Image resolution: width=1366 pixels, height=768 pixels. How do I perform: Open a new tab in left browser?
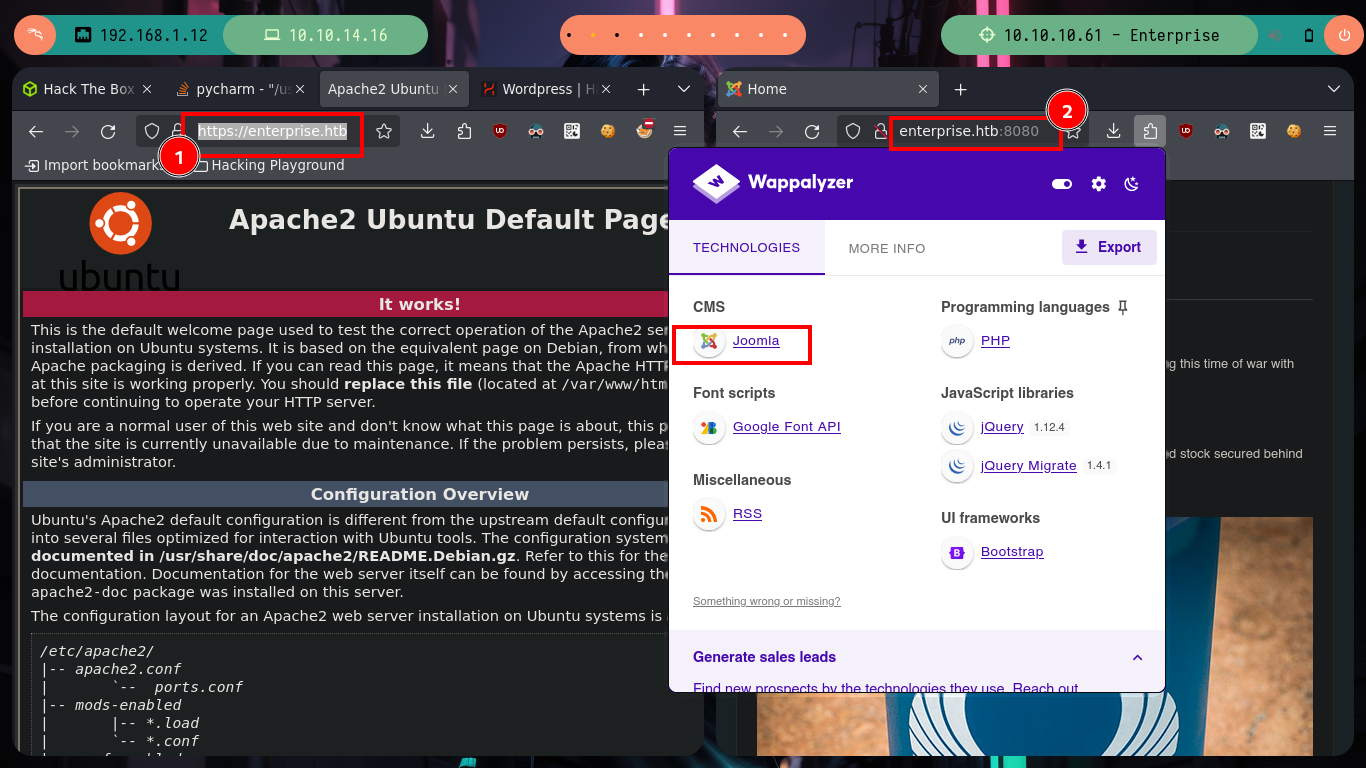click(644, 89)
